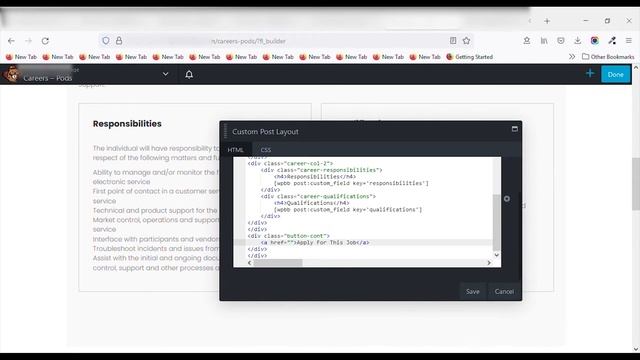Image resolution: width=640 pixels, height=360 pixels.
Task: Go back to the previous page
Action: click(11, 41)
